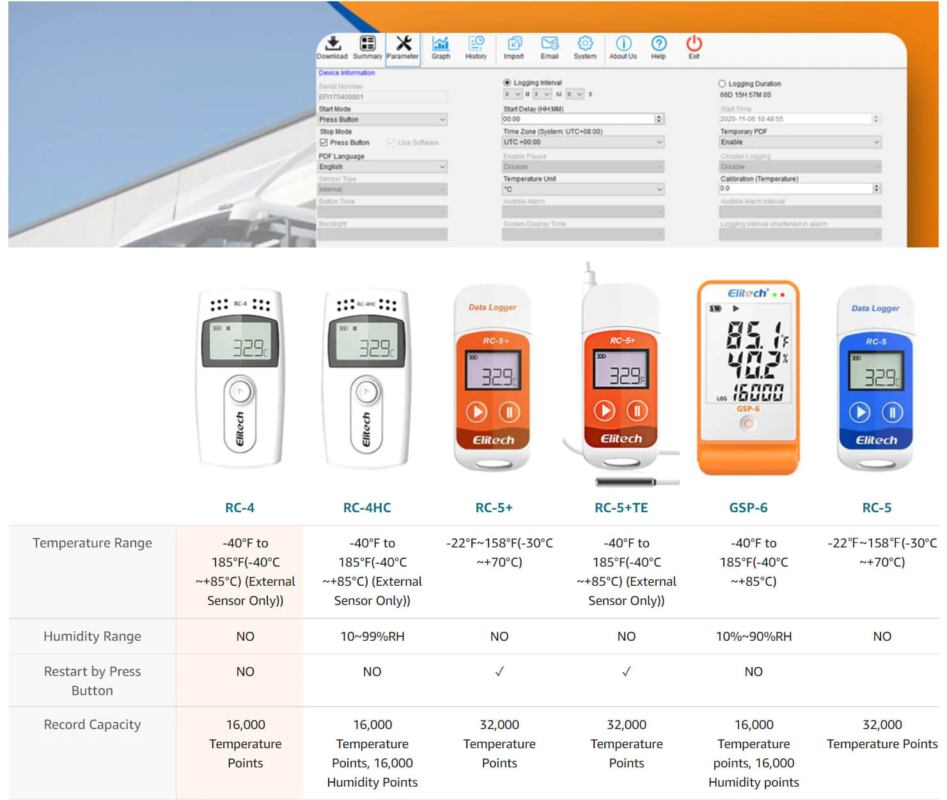
Task: Select the Logging Interval radio button
Action: [507, 83]
